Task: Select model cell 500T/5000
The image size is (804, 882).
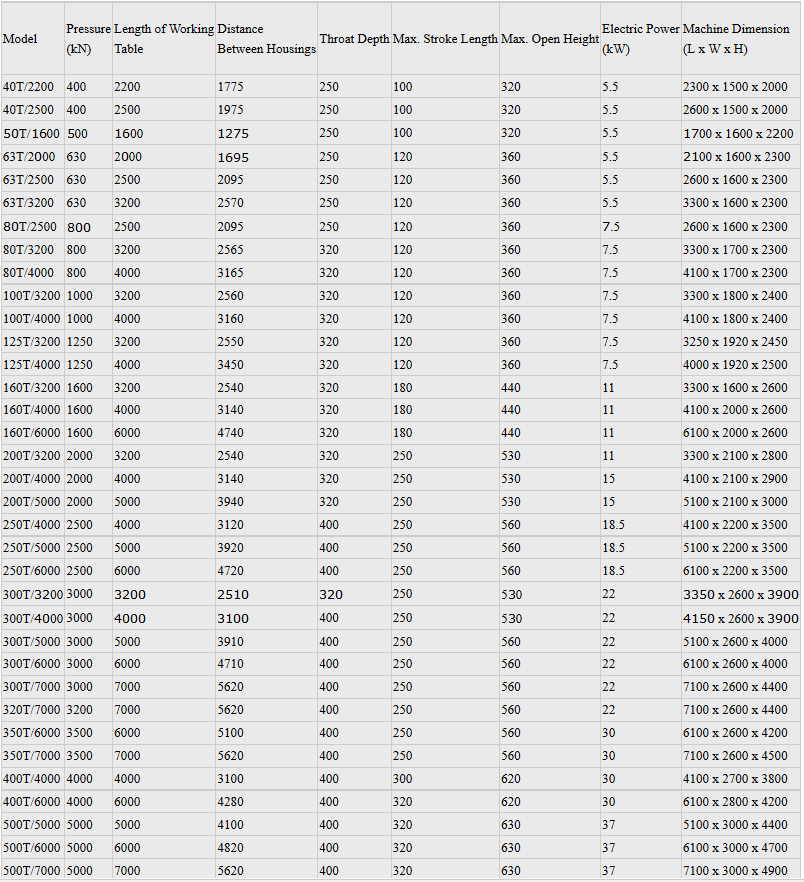Action: point(32,825)
